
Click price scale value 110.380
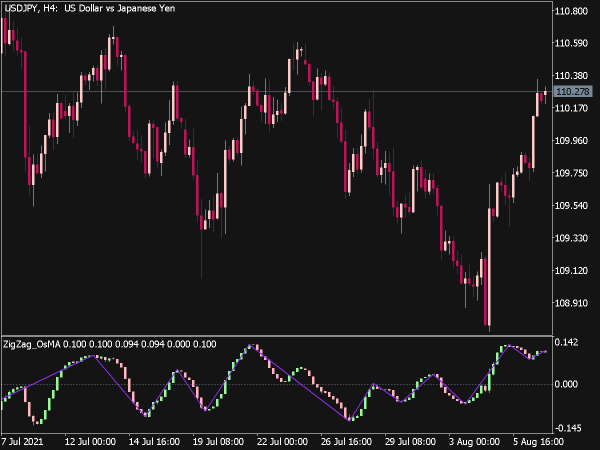[x=571, y=76]
